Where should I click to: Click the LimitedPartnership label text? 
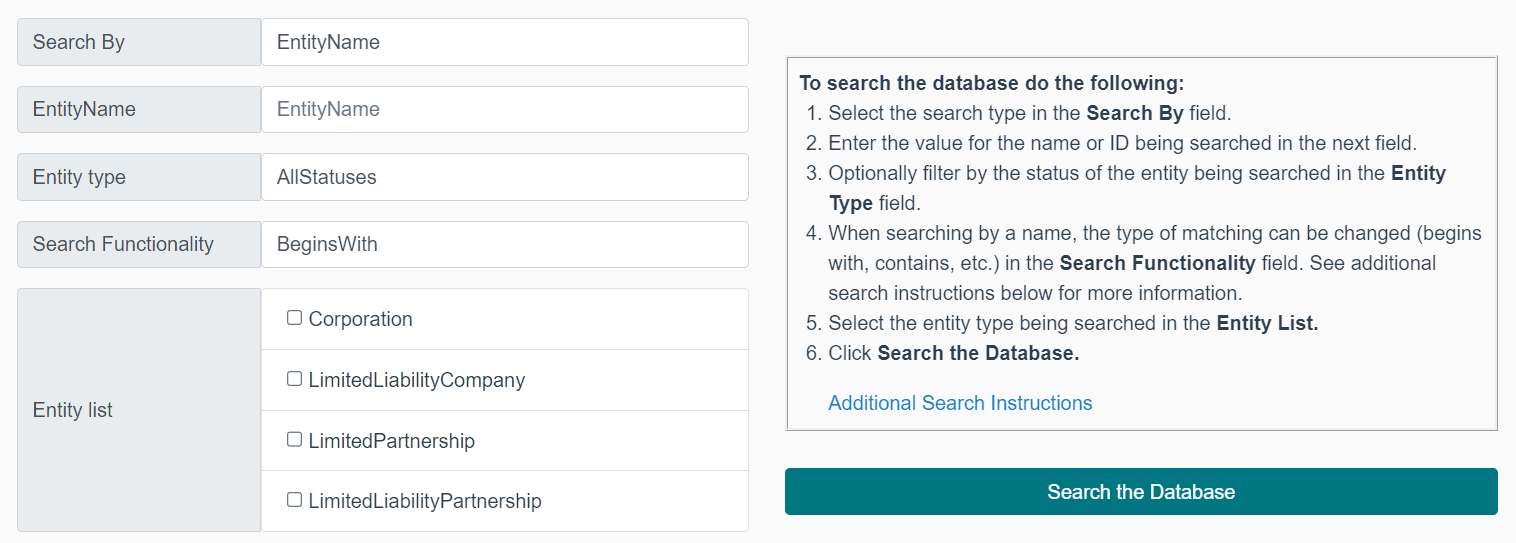point(391,441)
